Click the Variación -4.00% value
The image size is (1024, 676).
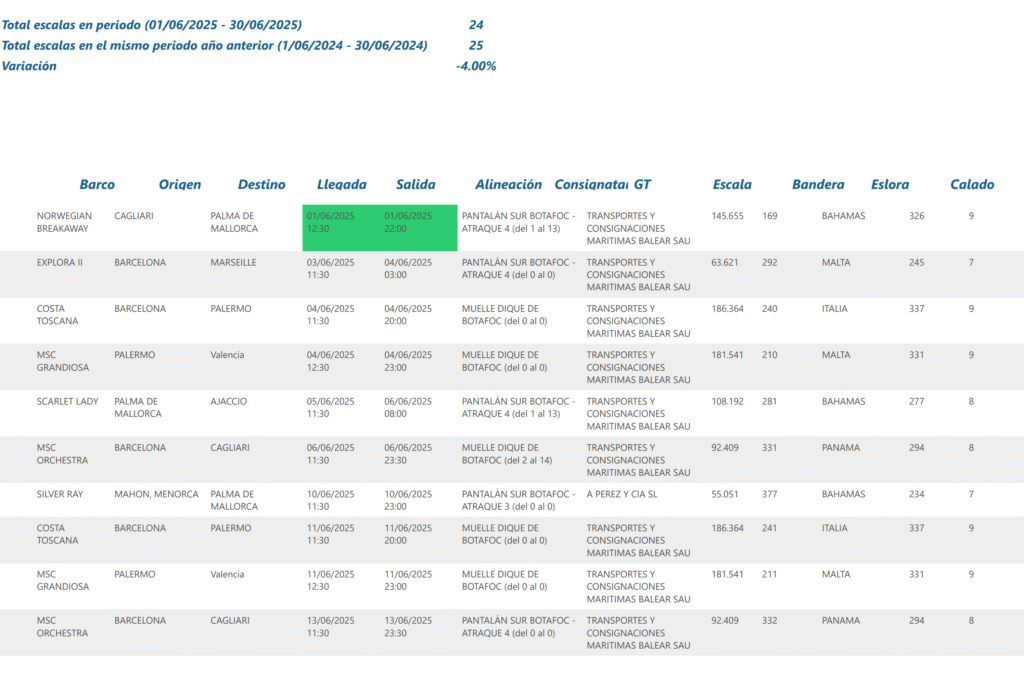(x=476, y=66)
